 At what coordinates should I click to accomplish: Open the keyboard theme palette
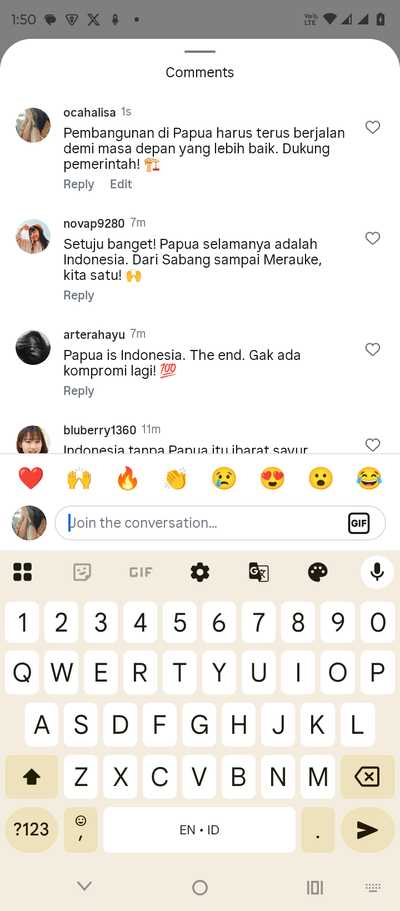317,573
